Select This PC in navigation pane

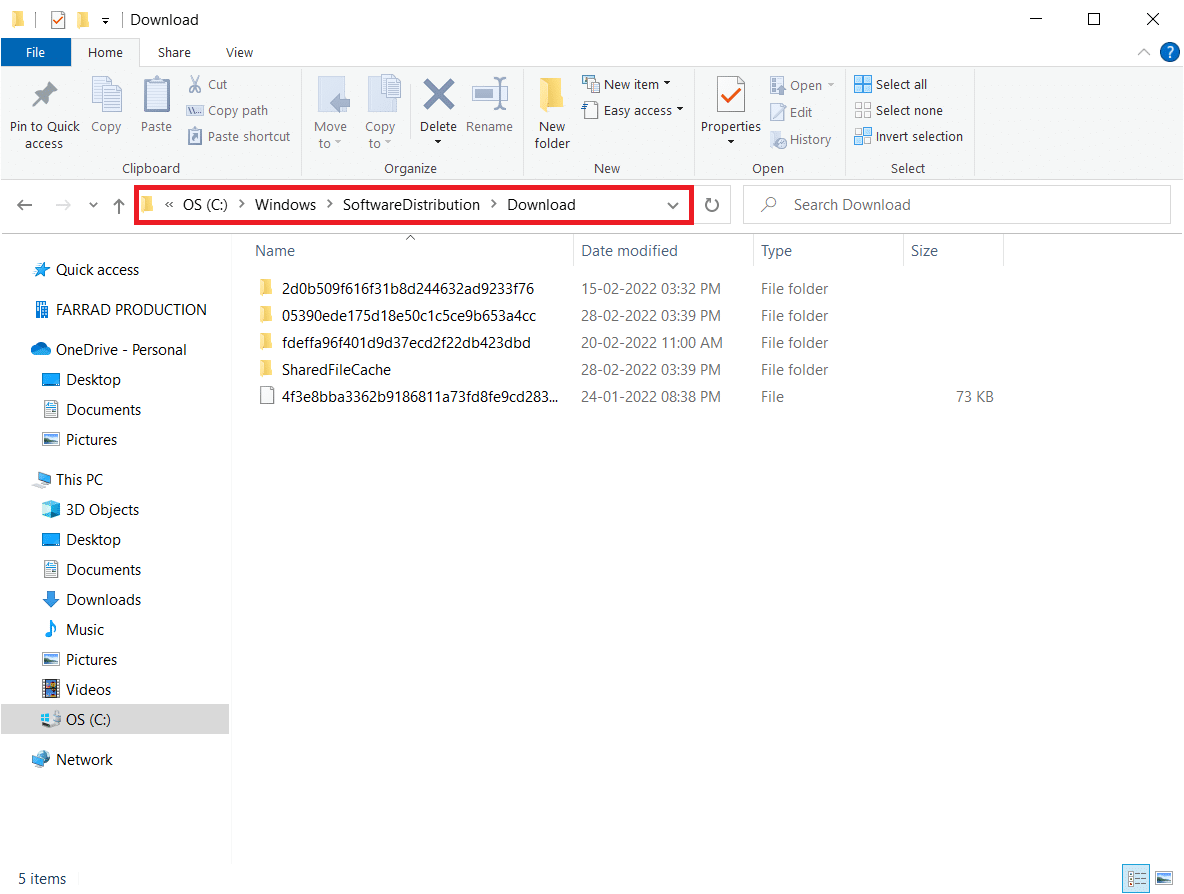coord(79,479)
